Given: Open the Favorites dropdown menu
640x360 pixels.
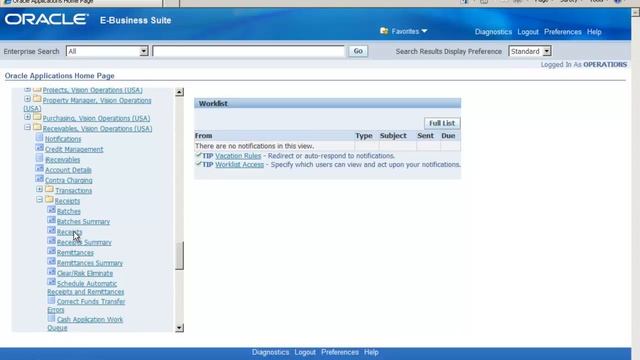Looking at the screenshot, I should pos(409,31).
